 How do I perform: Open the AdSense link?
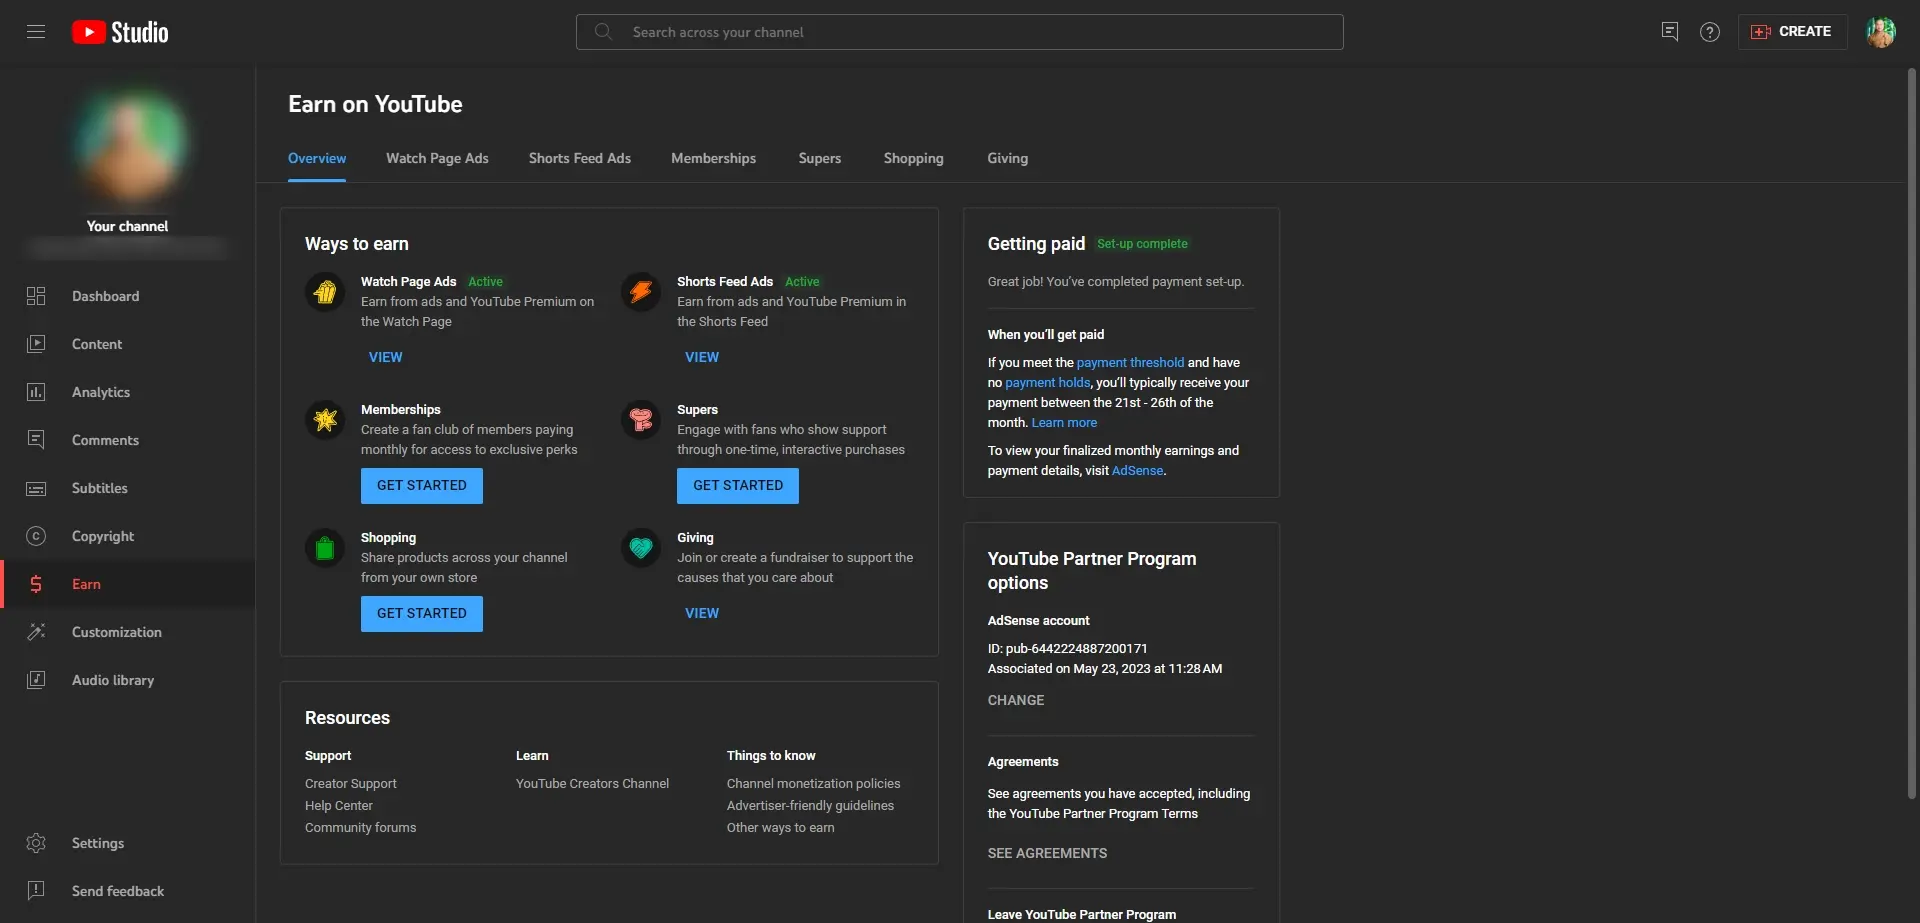[x=1137, y=471]
